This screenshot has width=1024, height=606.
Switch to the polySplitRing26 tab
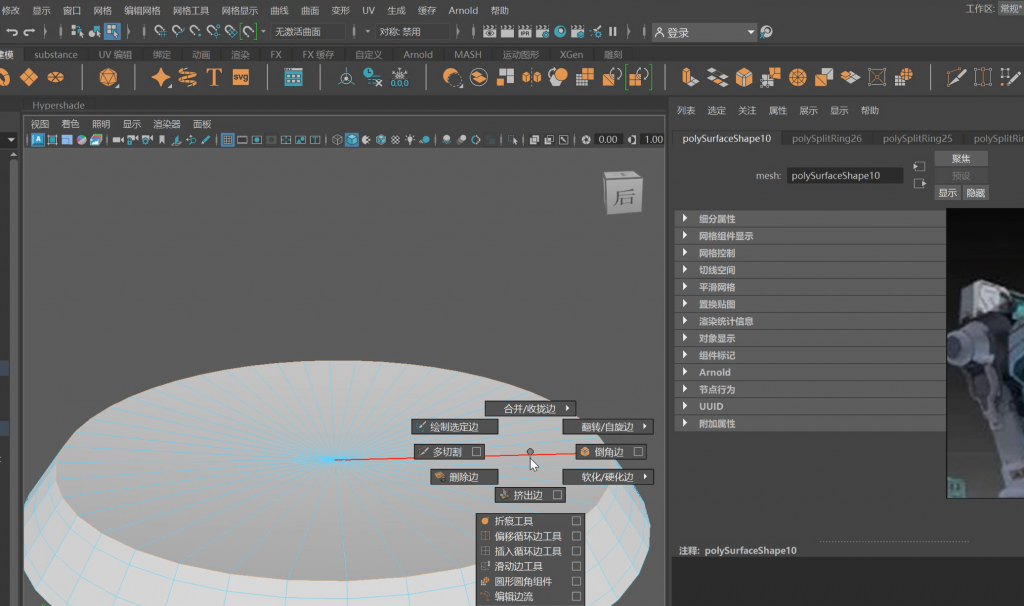(x=827, y=138)
